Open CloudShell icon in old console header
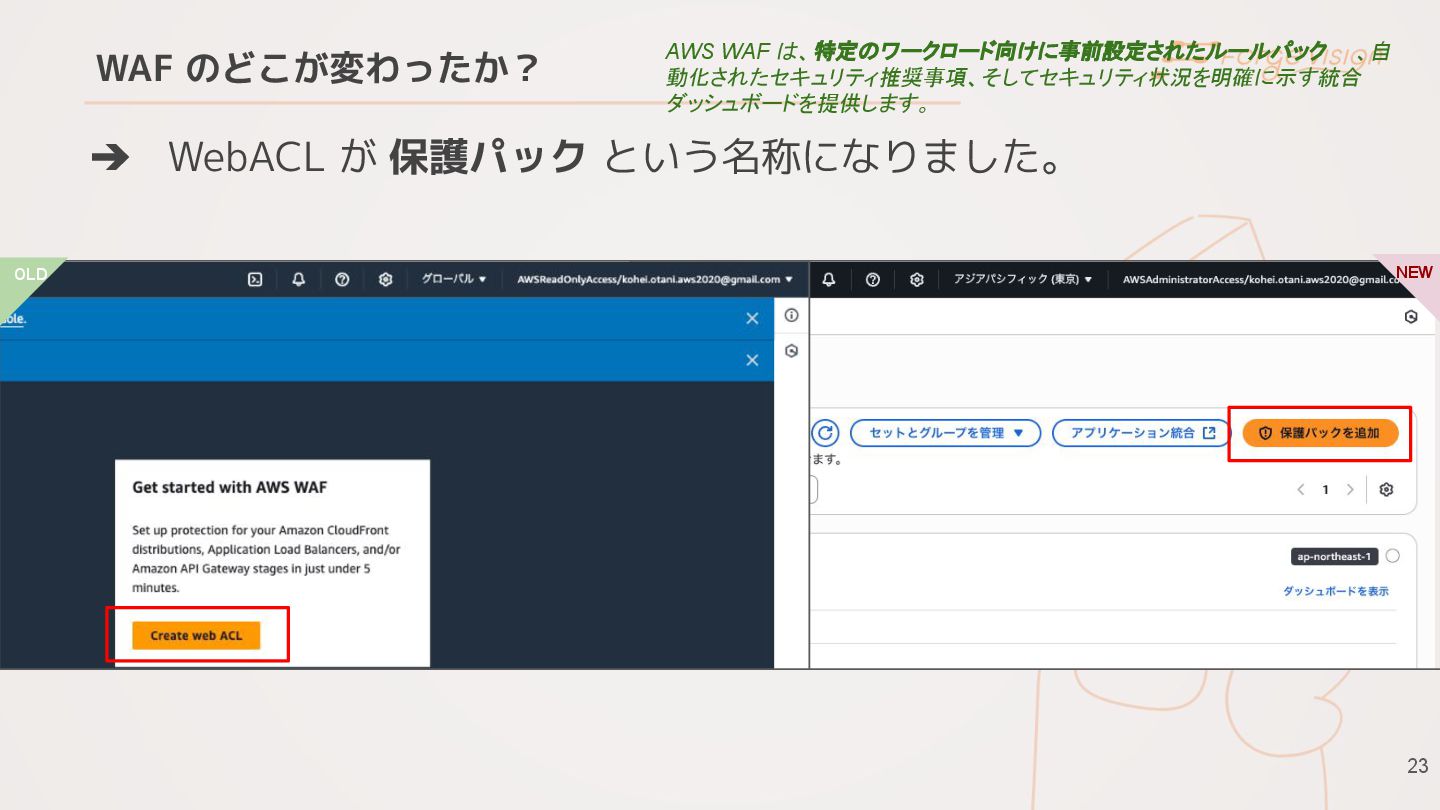 [x=255, y=280]
